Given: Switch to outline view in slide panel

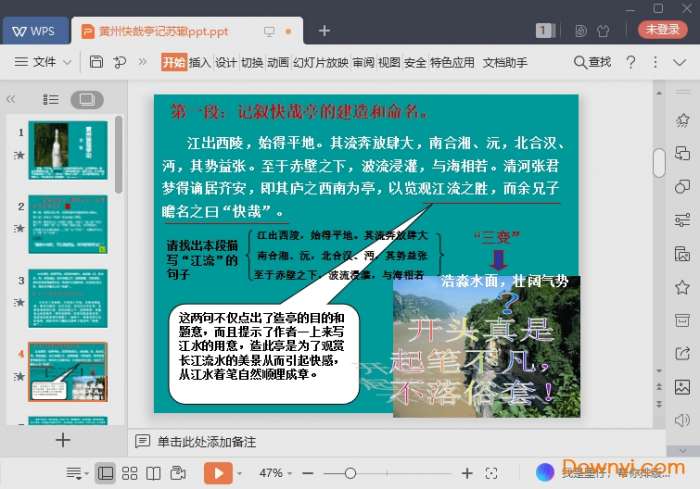Looking at the screenshot, I should pyautogui.click(x=50, y=99).
